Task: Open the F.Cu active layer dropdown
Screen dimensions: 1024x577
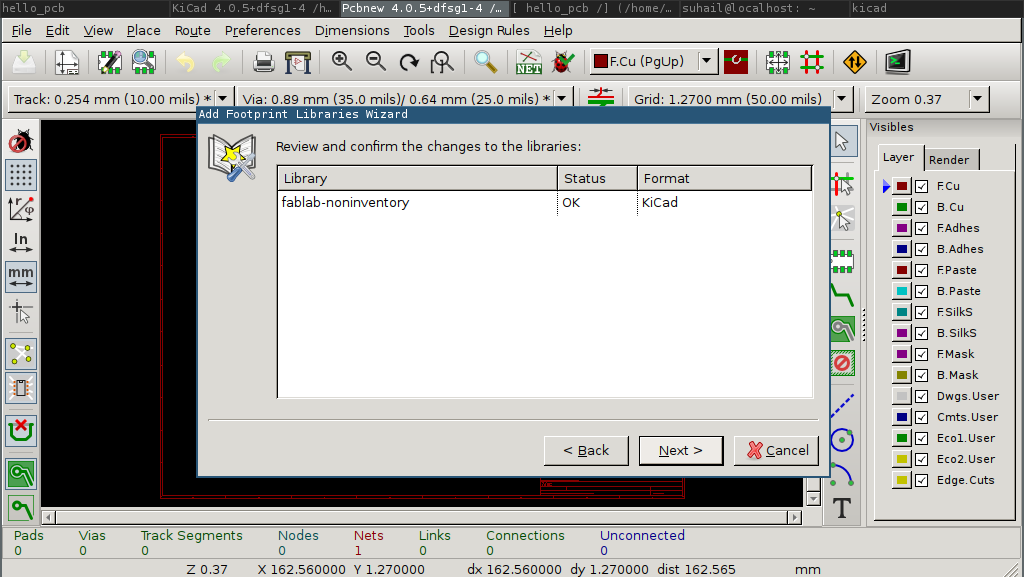Action: (707, 62)
